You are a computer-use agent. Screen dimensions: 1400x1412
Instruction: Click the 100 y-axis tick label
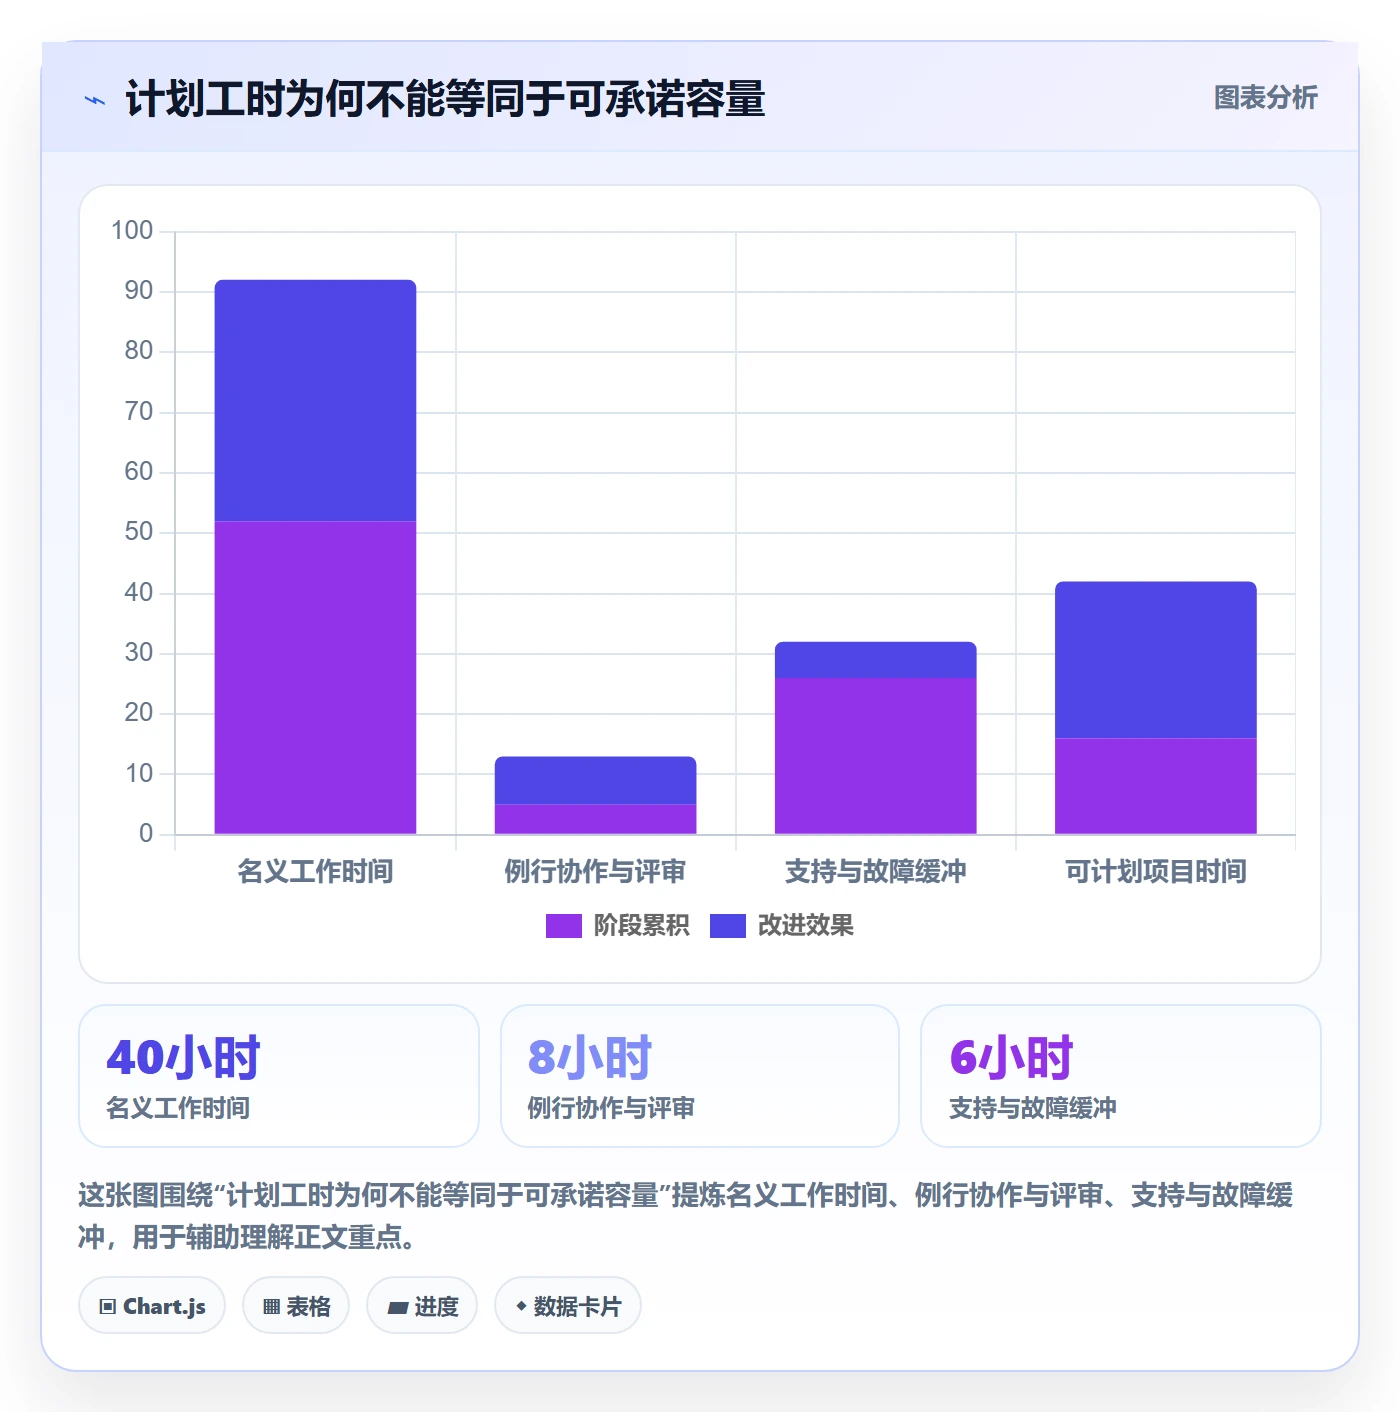click(x=132, y=231)
